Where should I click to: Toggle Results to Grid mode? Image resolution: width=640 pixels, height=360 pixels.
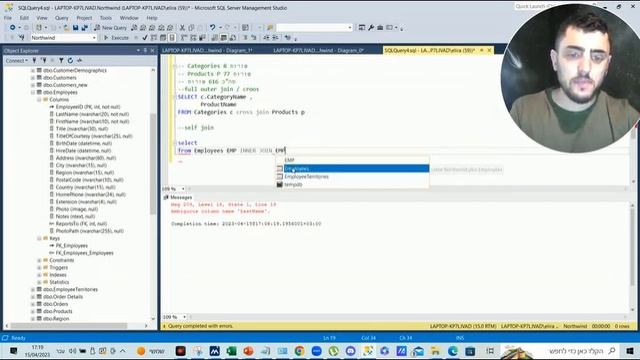[224, 38]
